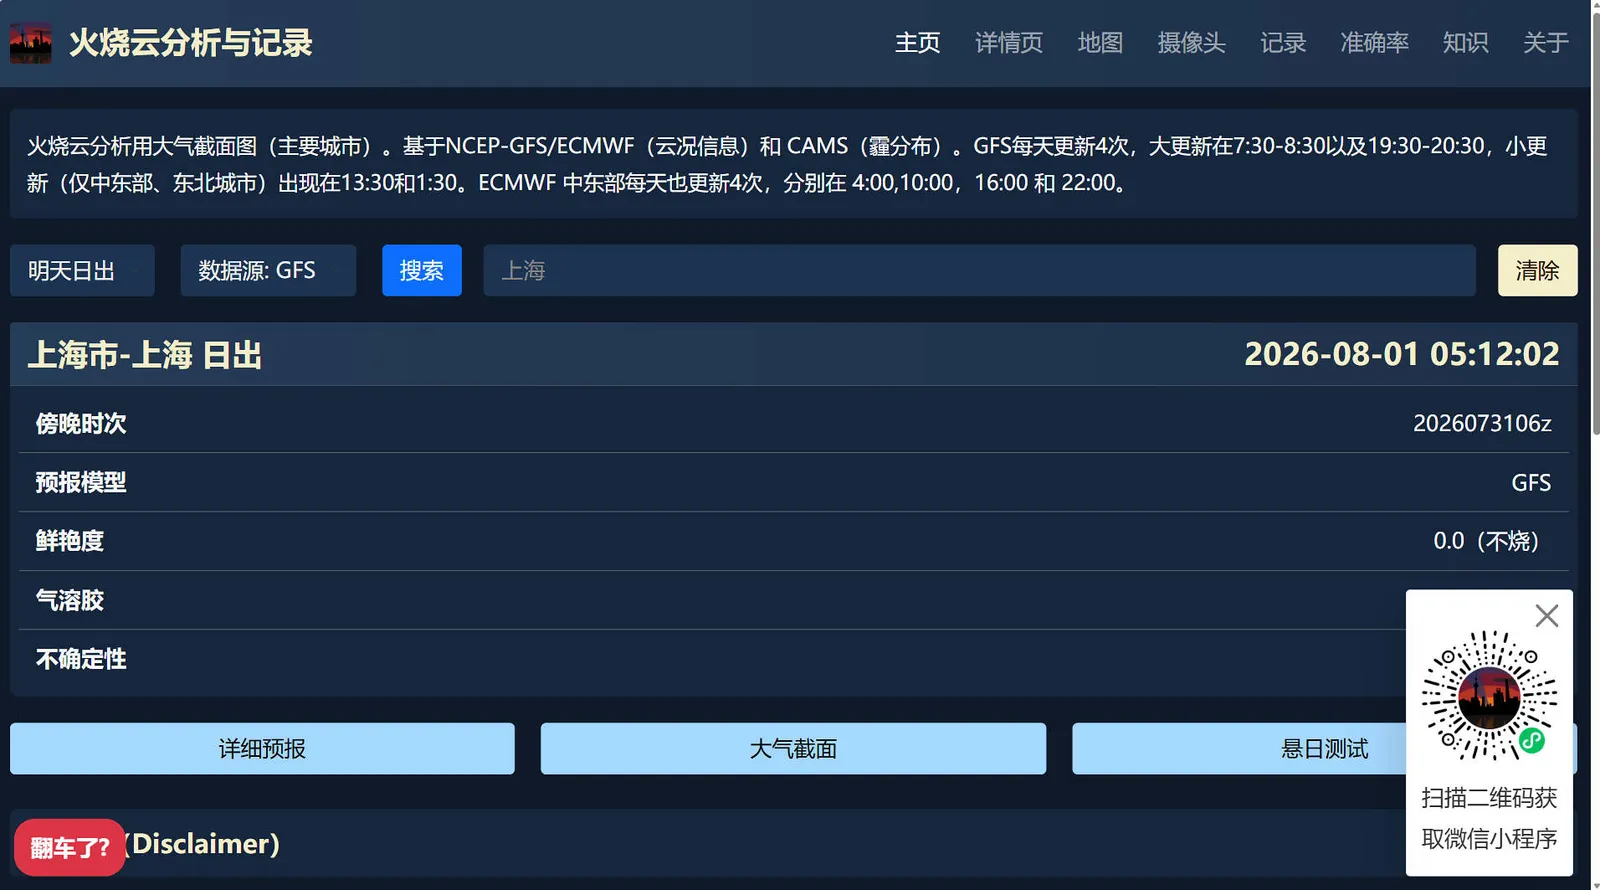Screen dimensions: 1600x890
Task: Click the GFS model value text
Action: pos(1531,482)
